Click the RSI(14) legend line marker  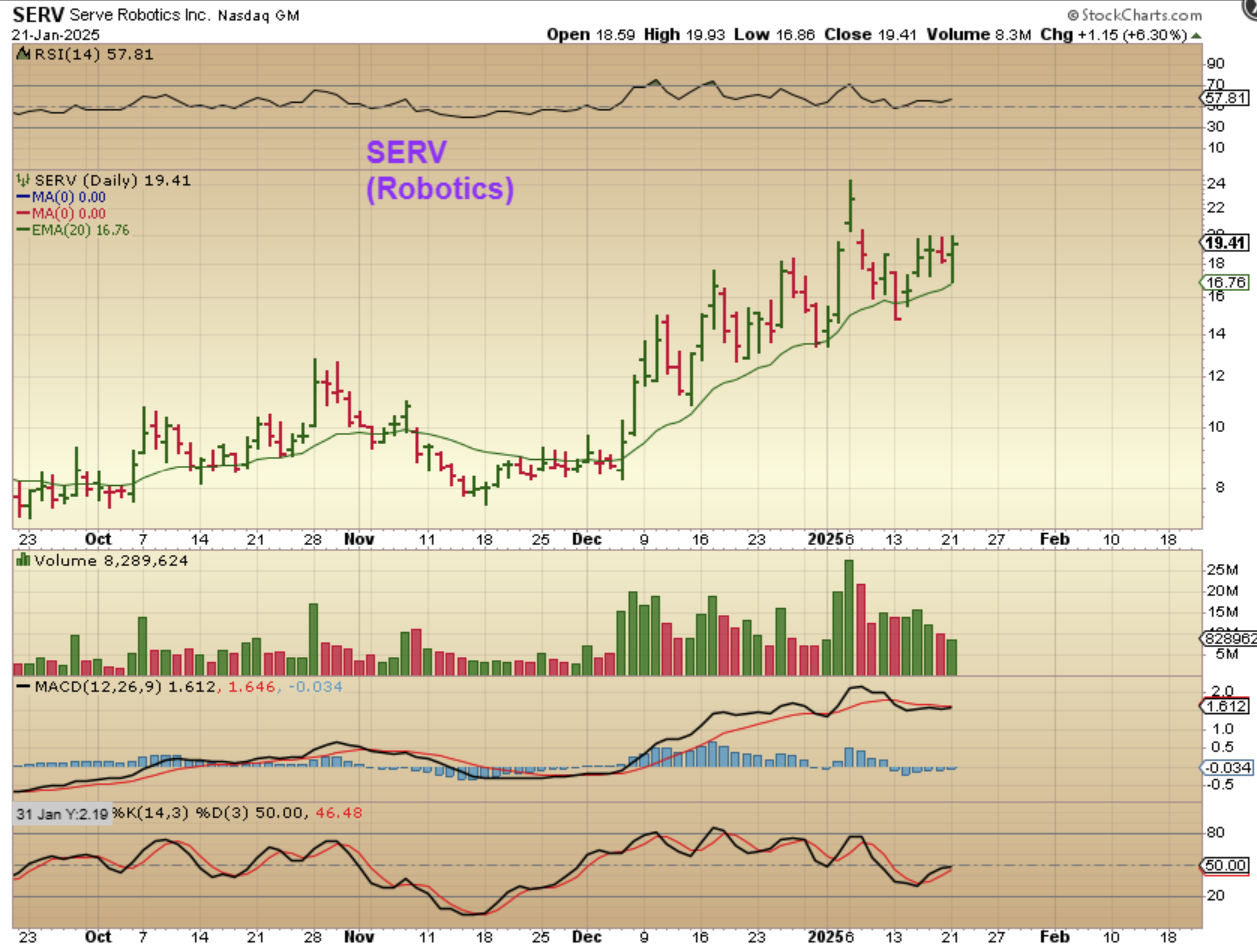point(23,55)
